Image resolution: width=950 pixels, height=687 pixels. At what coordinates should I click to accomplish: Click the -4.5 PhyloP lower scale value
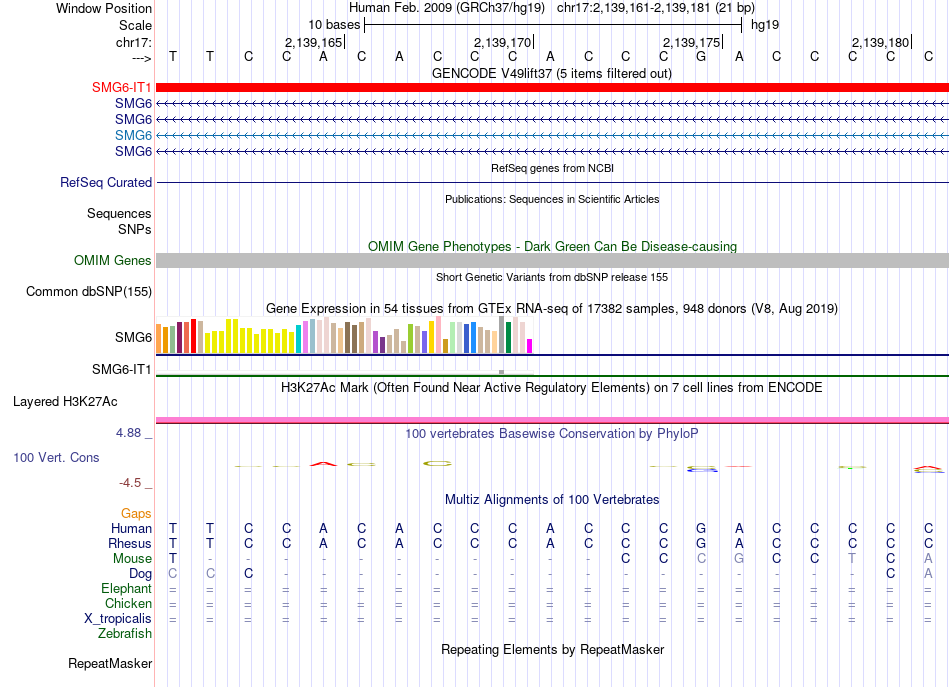[x=130, y=483]
